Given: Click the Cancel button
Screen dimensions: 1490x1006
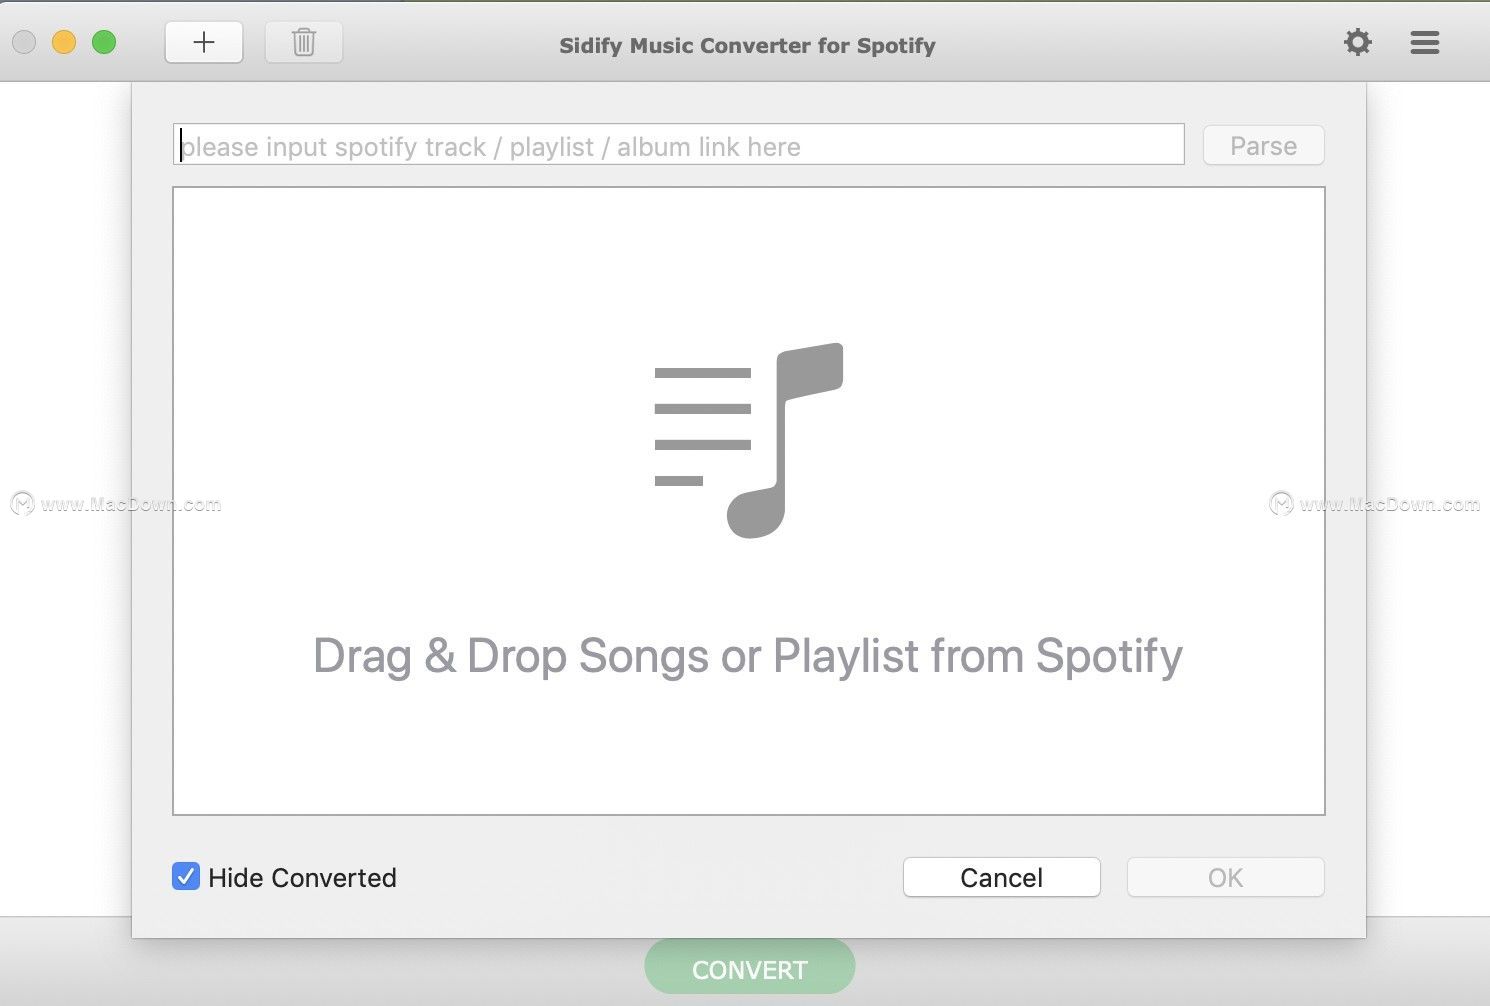Looking at the screenshot, I should pos(1002,877).
